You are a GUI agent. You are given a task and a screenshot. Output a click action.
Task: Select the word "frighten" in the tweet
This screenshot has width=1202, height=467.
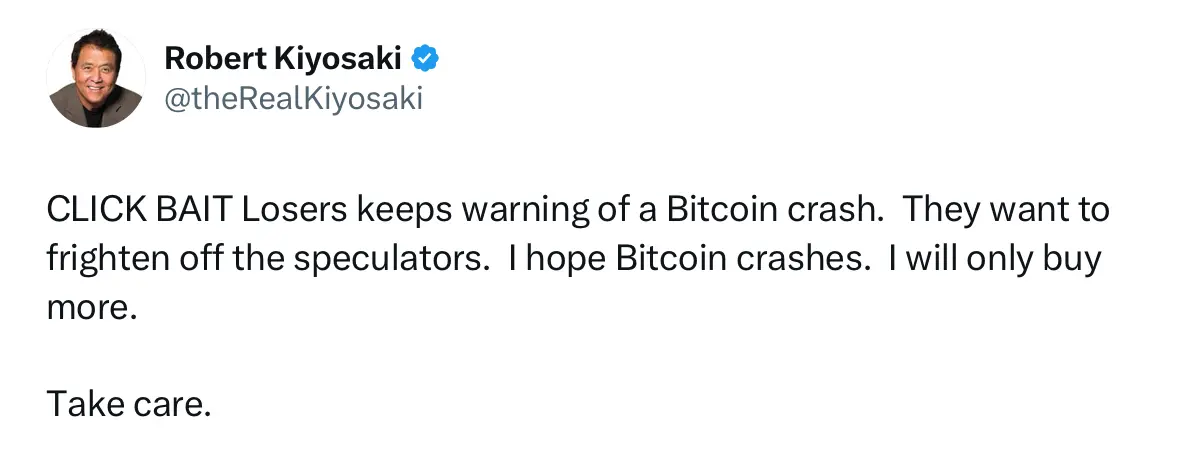(x=103, y=259)
